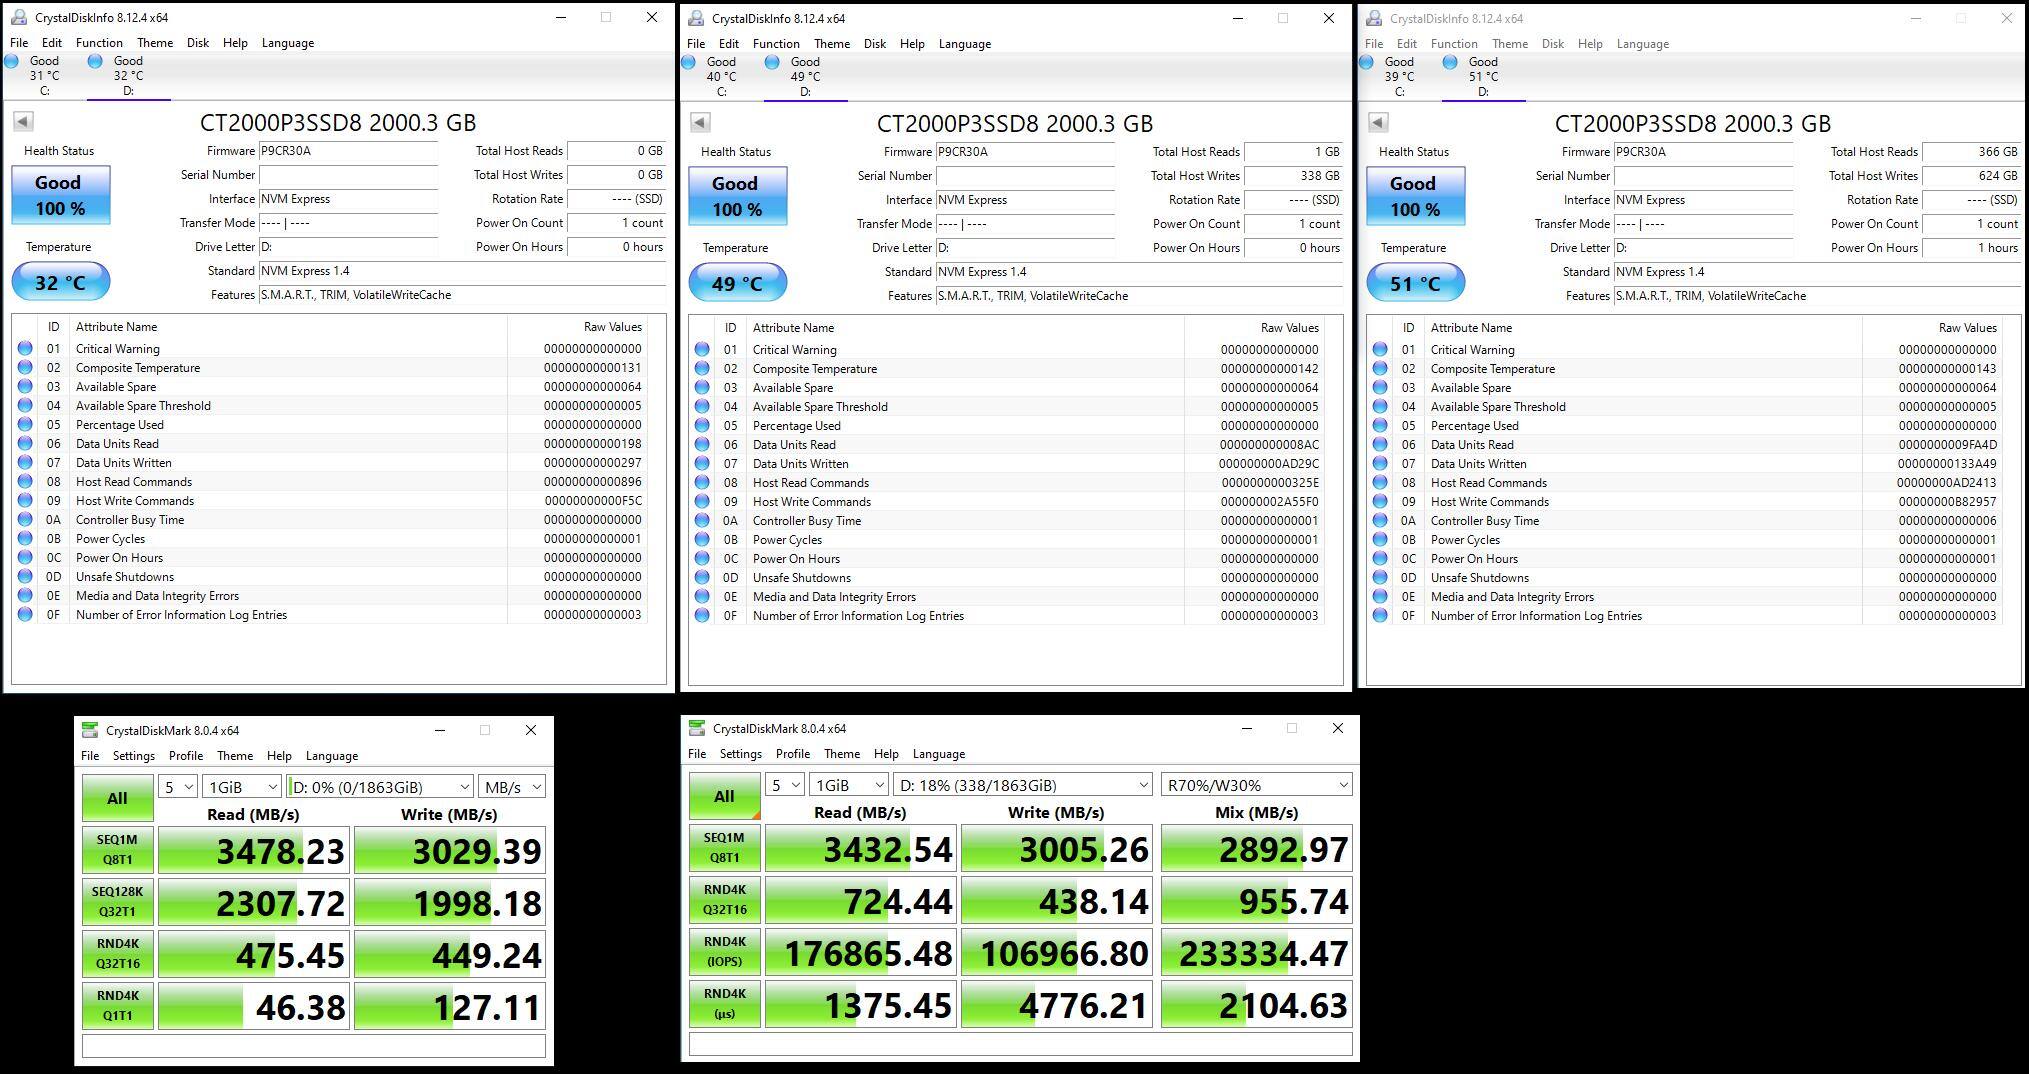Open the R70%/W30% mix ratio dropdown
Viewport: 2029px width, 1074px height.
(x=1255, y=785)
